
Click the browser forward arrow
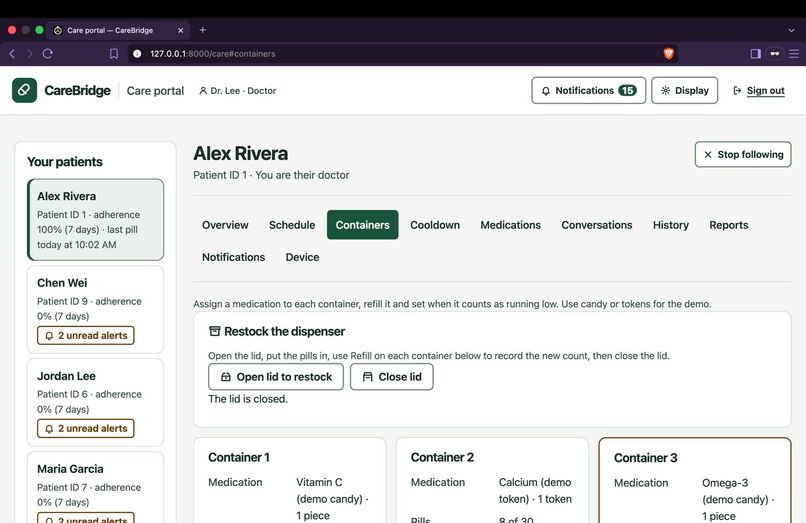[x=29, y=53]
